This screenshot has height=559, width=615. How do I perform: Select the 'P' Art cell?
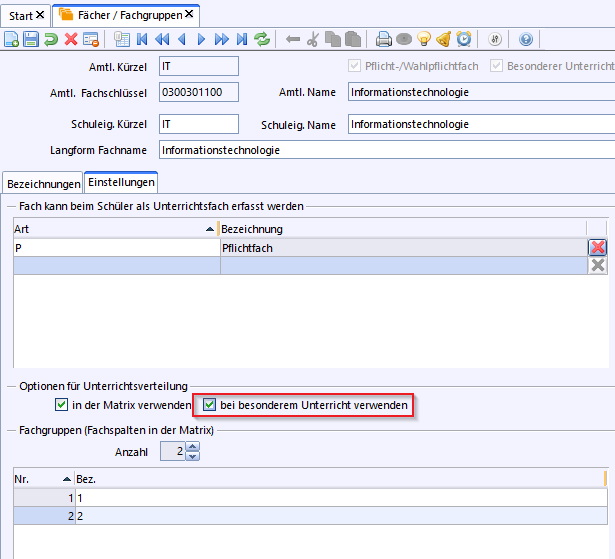pyautogui.click(x=117, y=248)
